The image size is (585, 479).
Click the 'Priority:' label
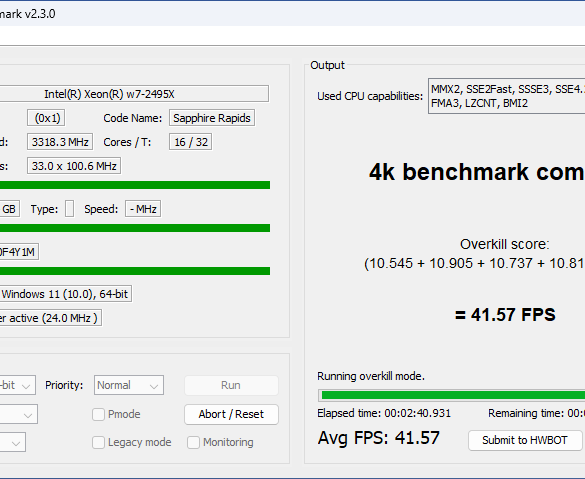coord(64,385)
